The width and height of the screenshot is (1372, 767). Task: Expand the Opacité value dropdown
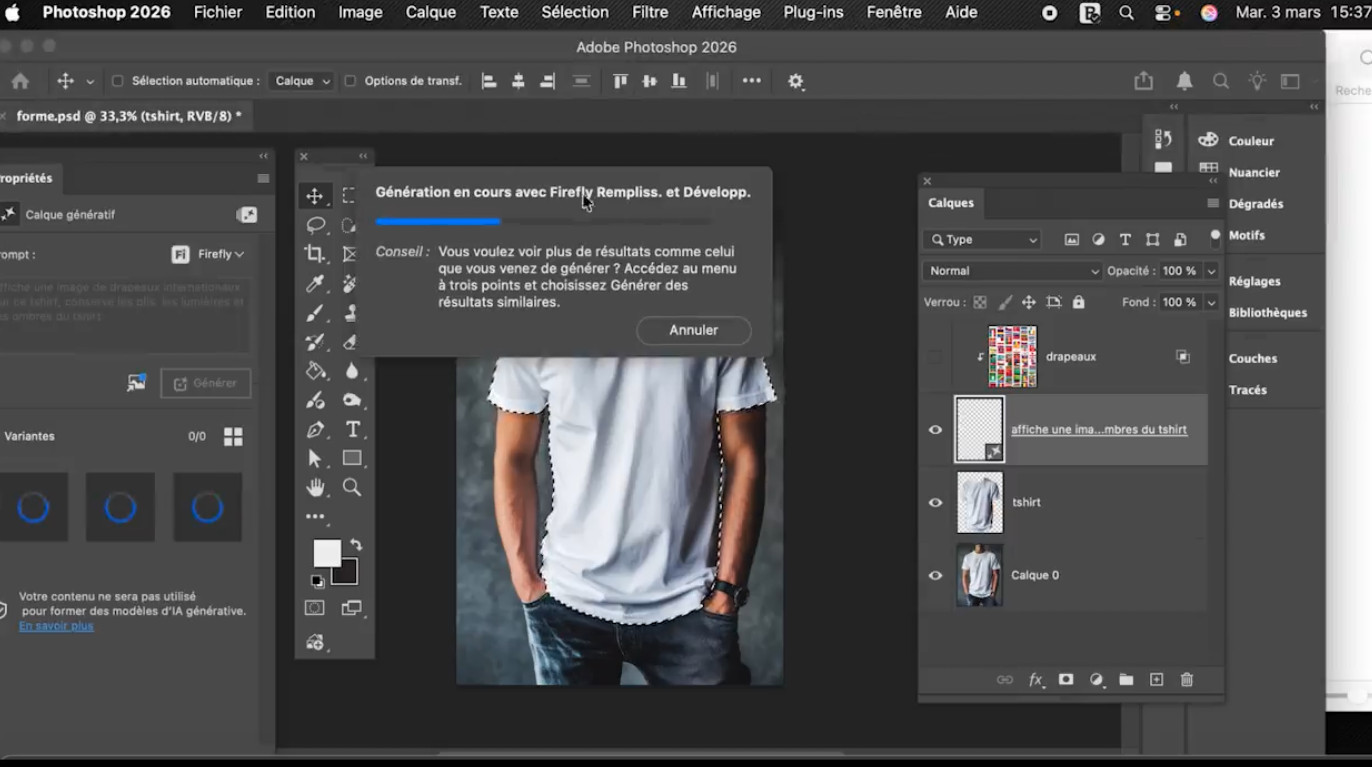[x=1211, y=271]
